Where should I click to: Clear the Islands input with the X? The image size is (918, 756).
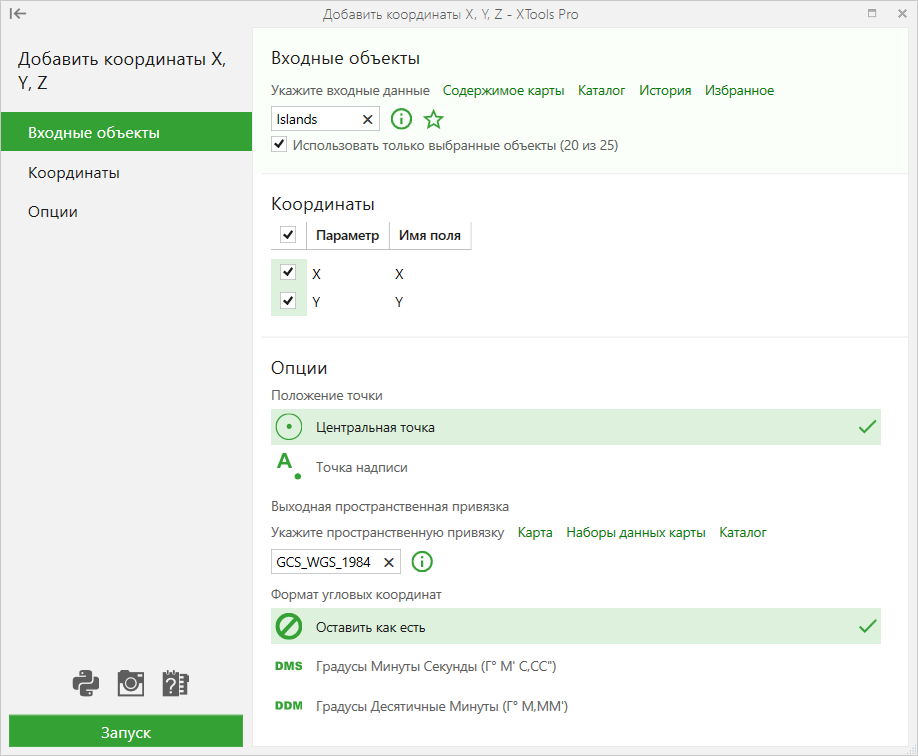point(368,119)
